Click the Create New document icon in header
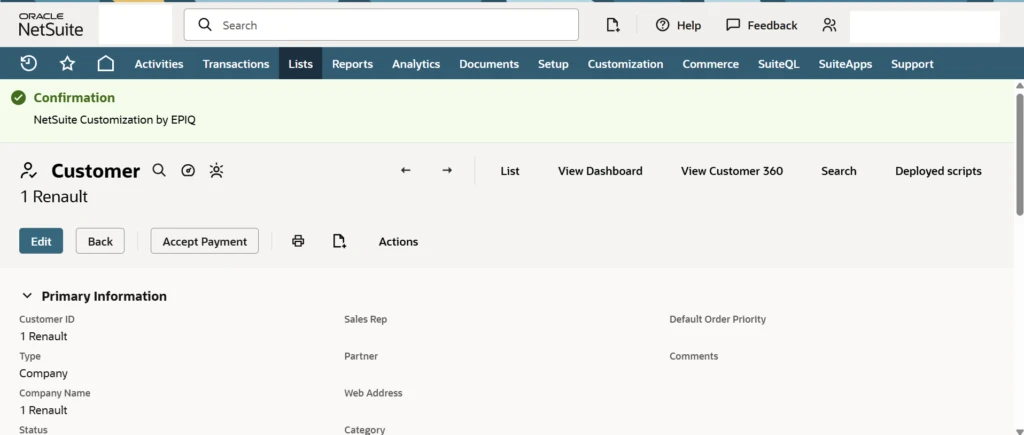This screenshot has width=1024, height=435. tap(613, 25)
